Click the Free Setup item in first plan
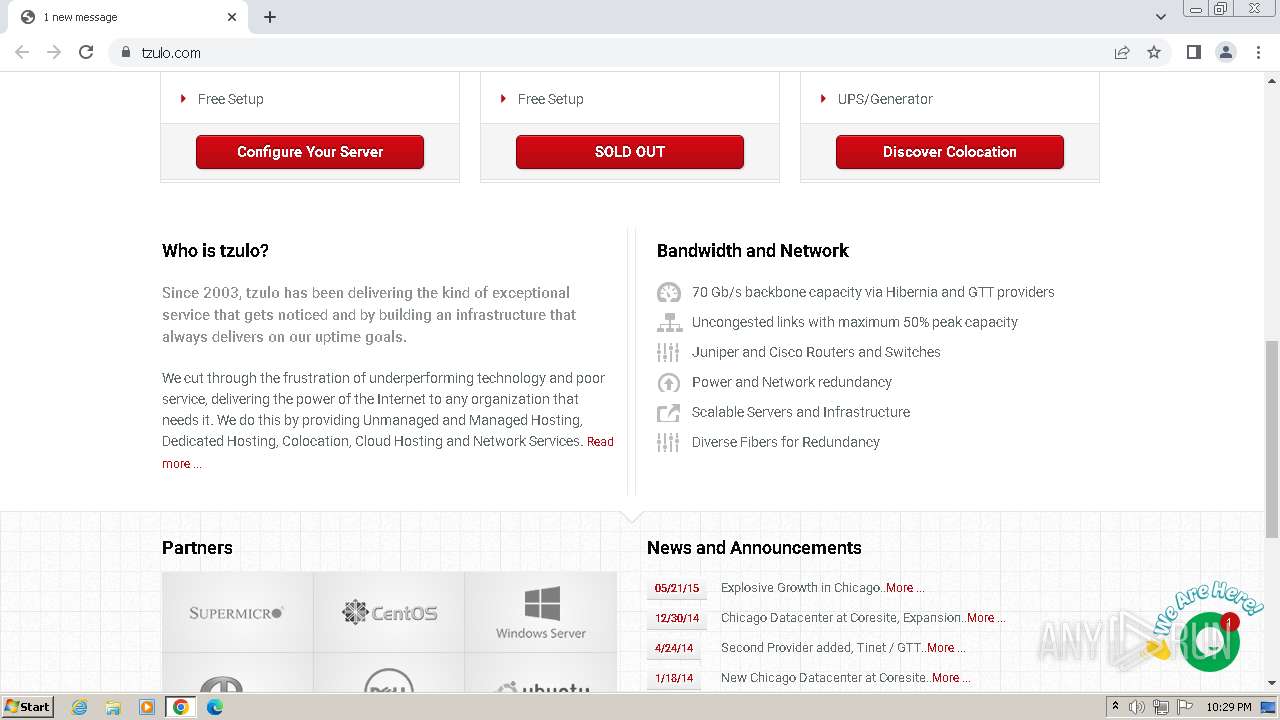Screen dimensions: 1280x720 230,99
